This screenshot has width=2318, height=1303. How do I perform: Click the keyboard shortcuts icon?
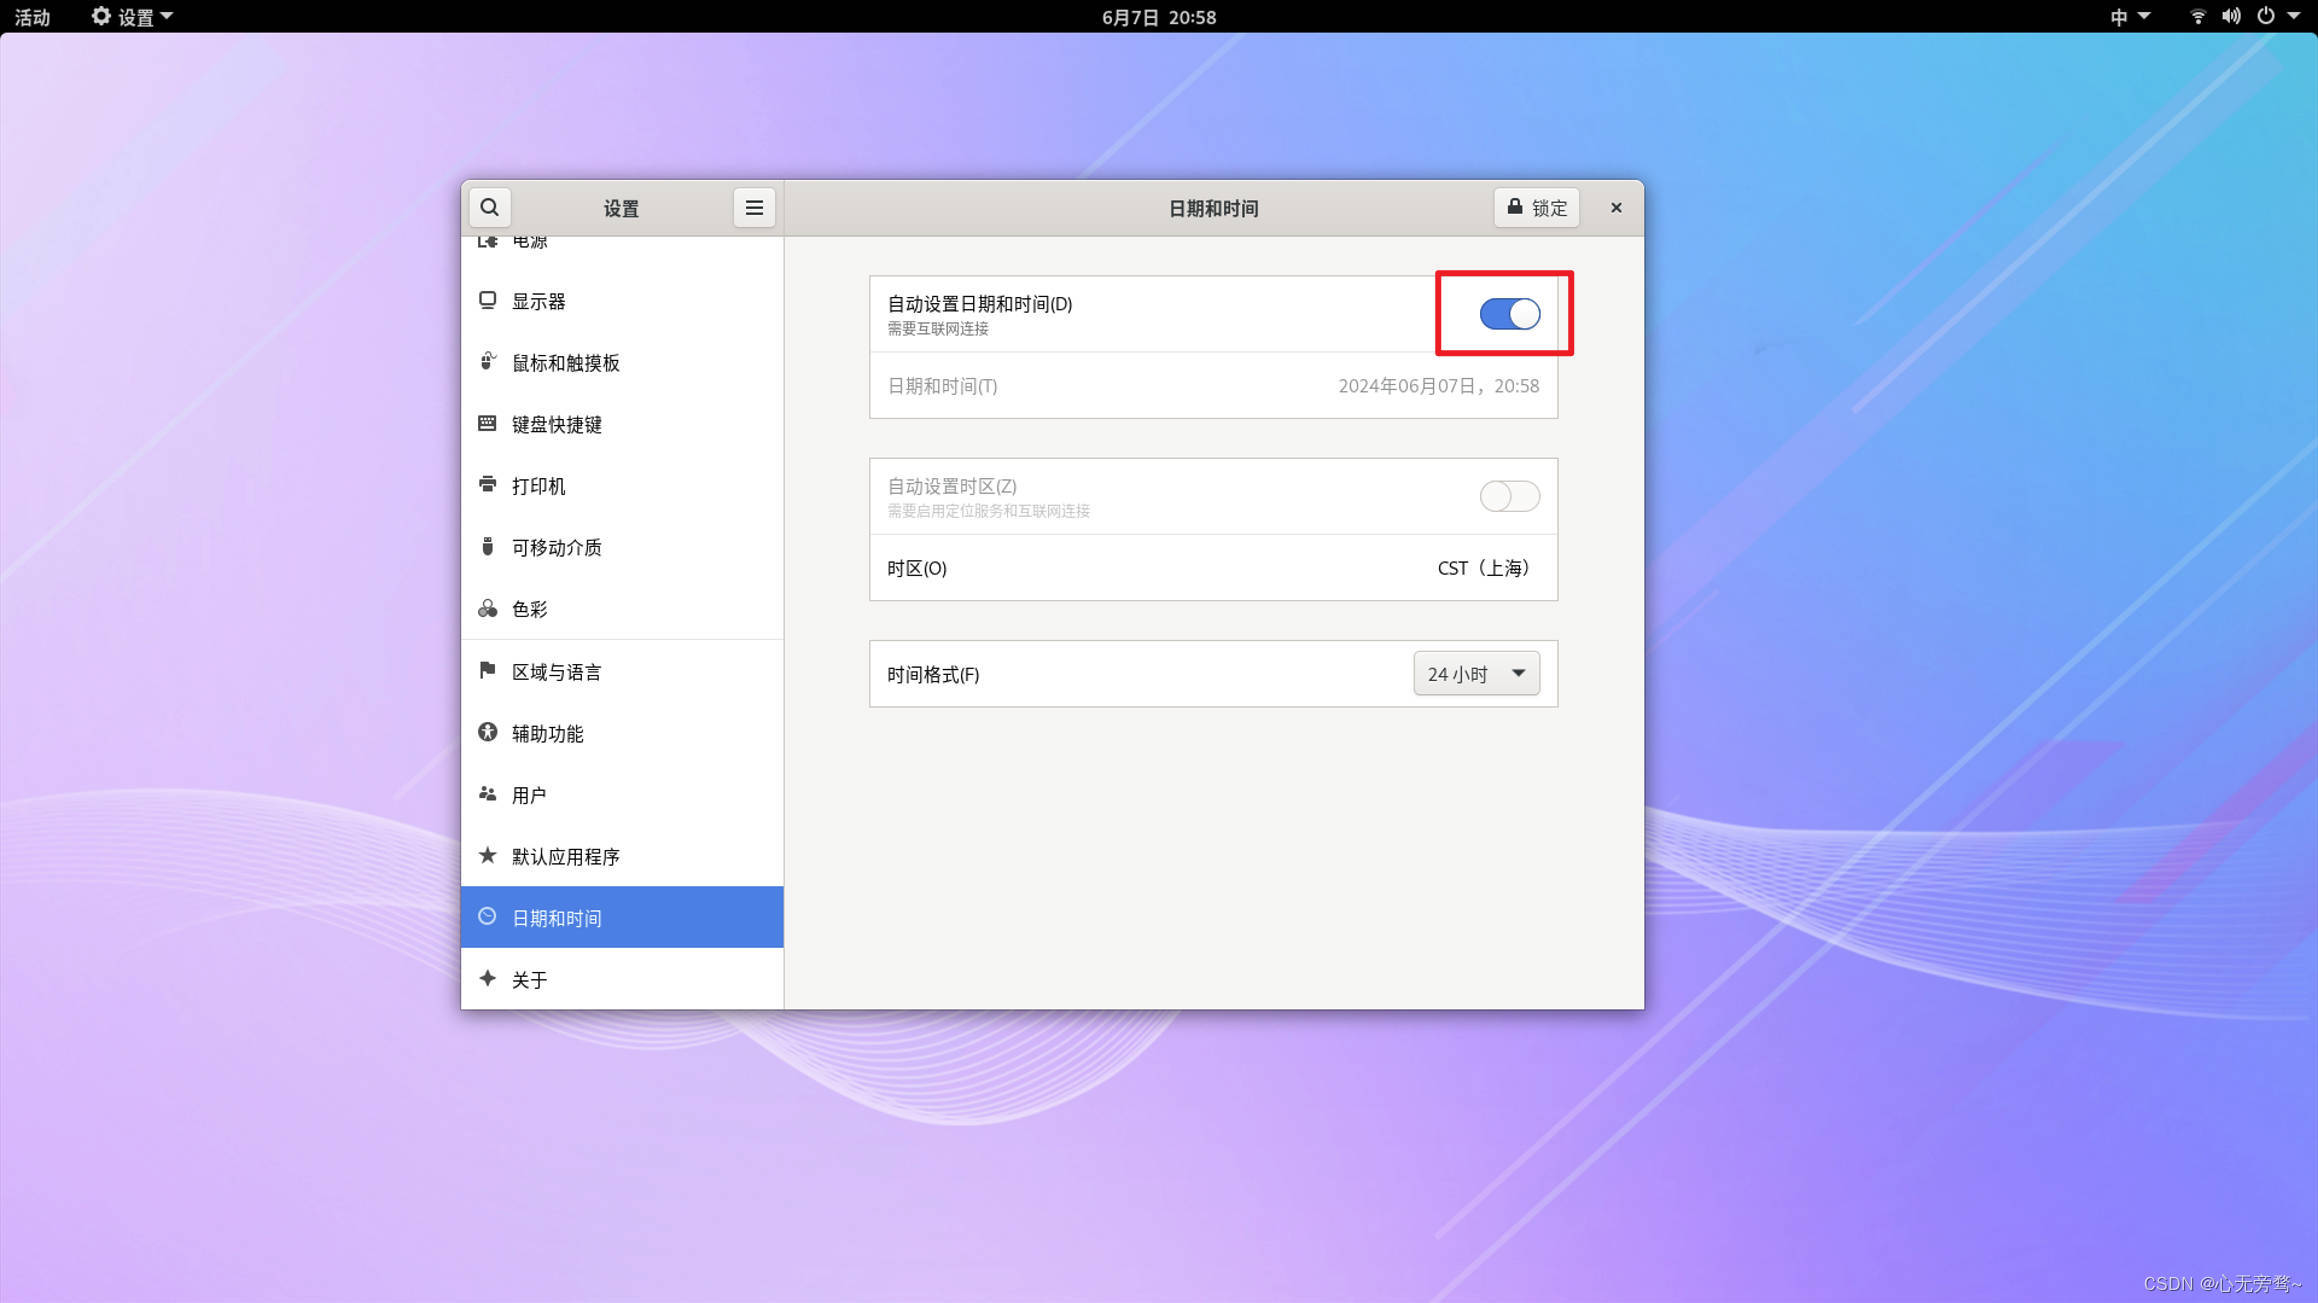tap(487, 423)
